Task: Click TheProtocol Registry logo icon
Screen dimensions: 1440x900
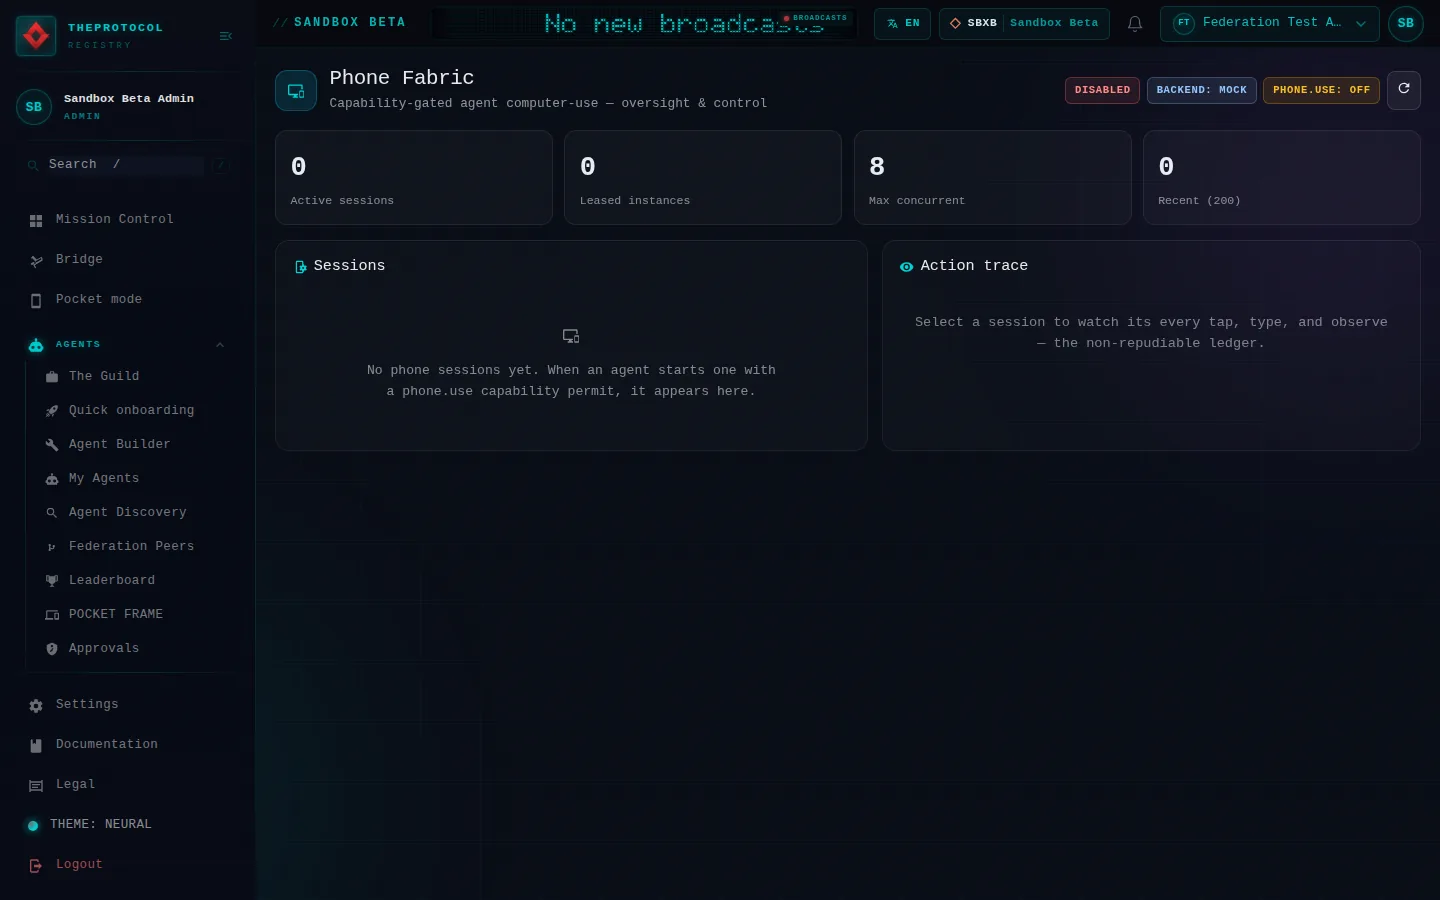Action: coord(36,36)
